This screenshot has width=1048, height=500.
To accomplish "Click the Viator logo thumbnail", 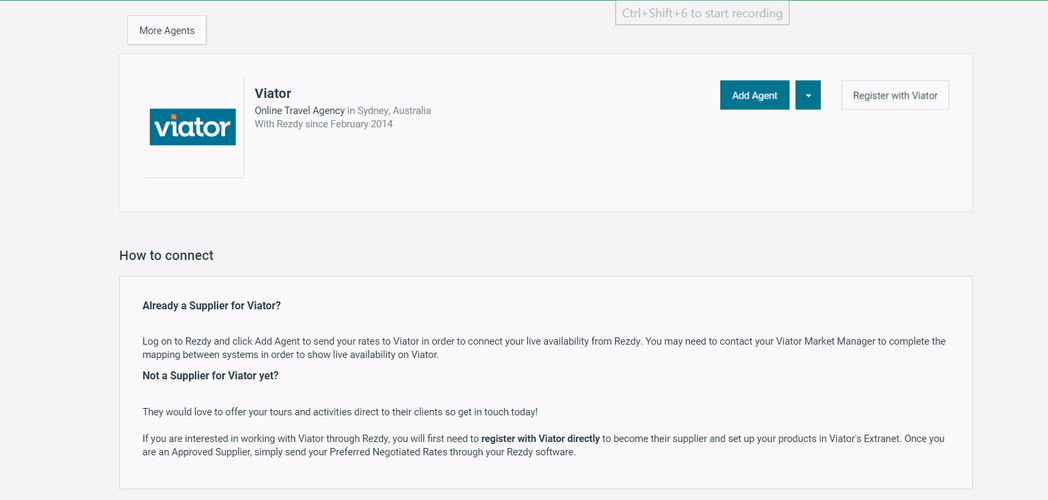I will coord(192,127).
